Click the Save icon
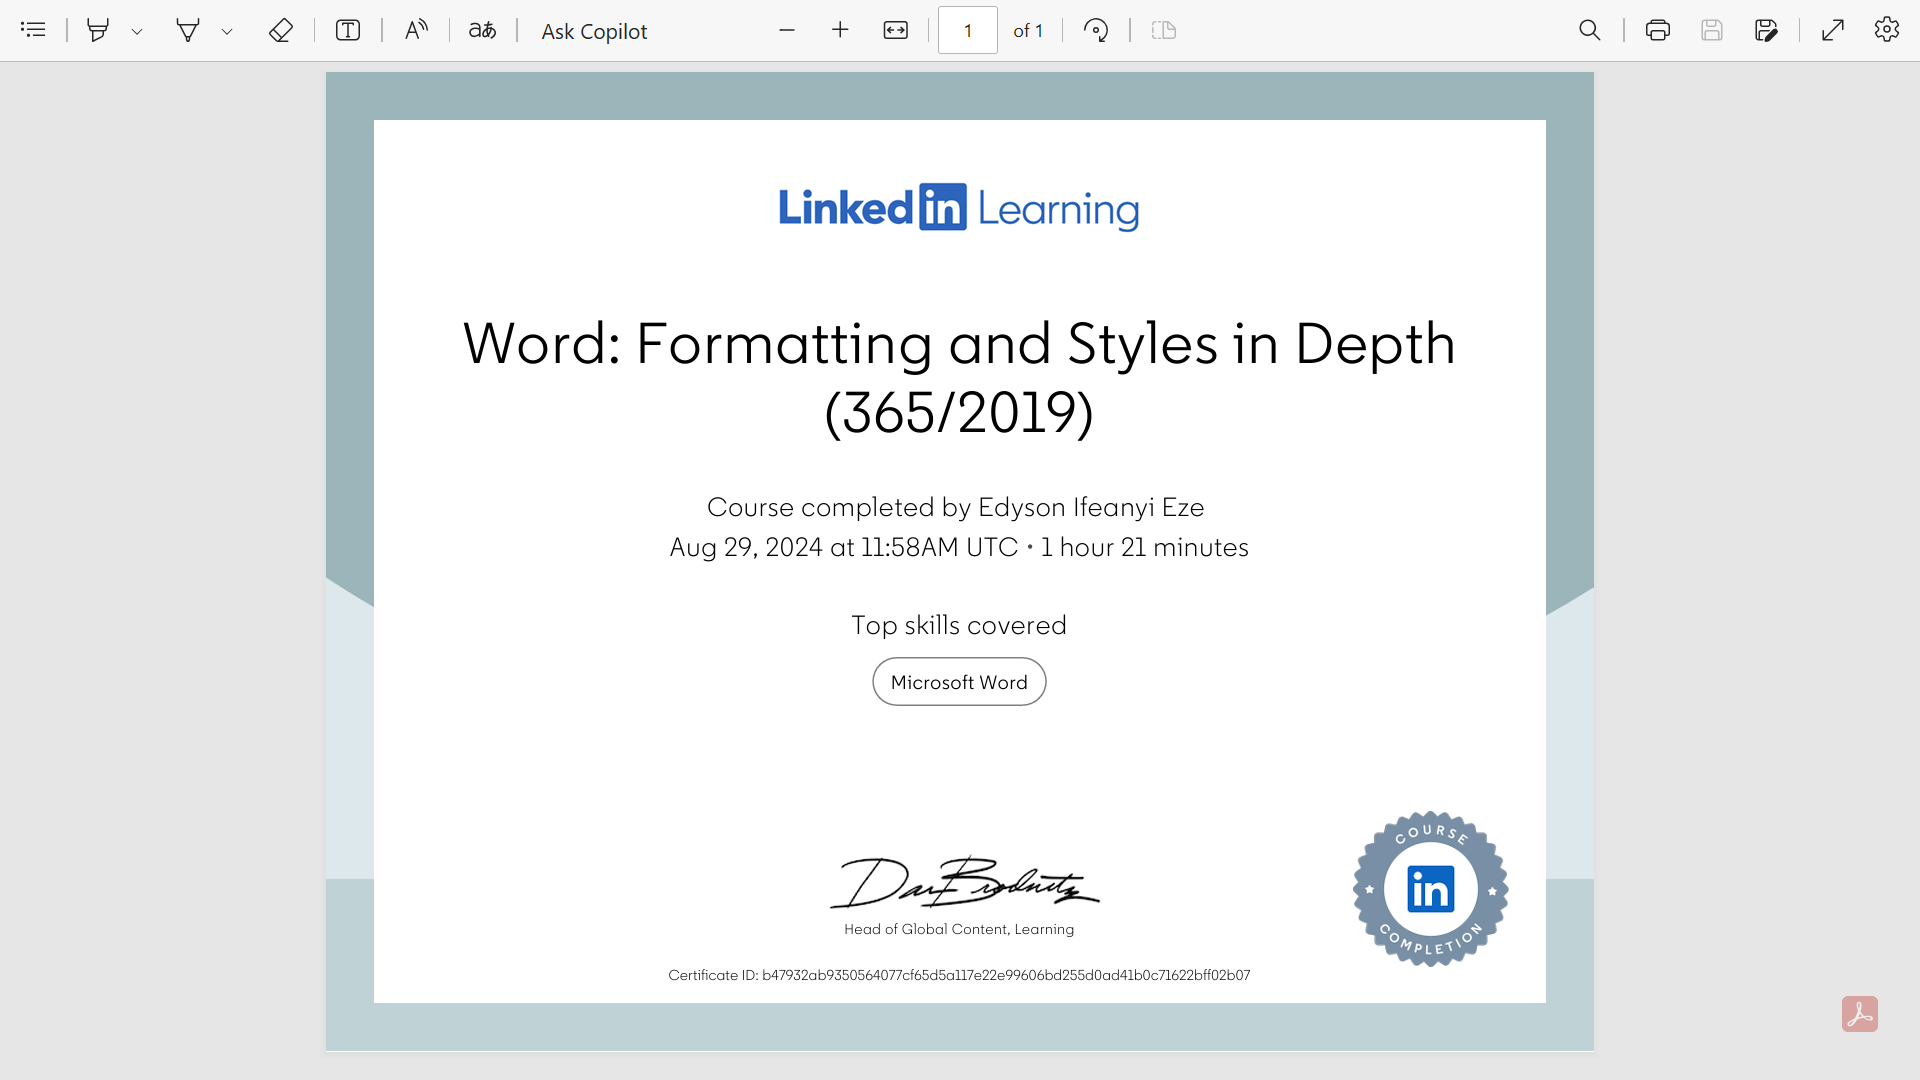The width and height of the screenshot is (1920, 1080). [x=1712, y=30]
